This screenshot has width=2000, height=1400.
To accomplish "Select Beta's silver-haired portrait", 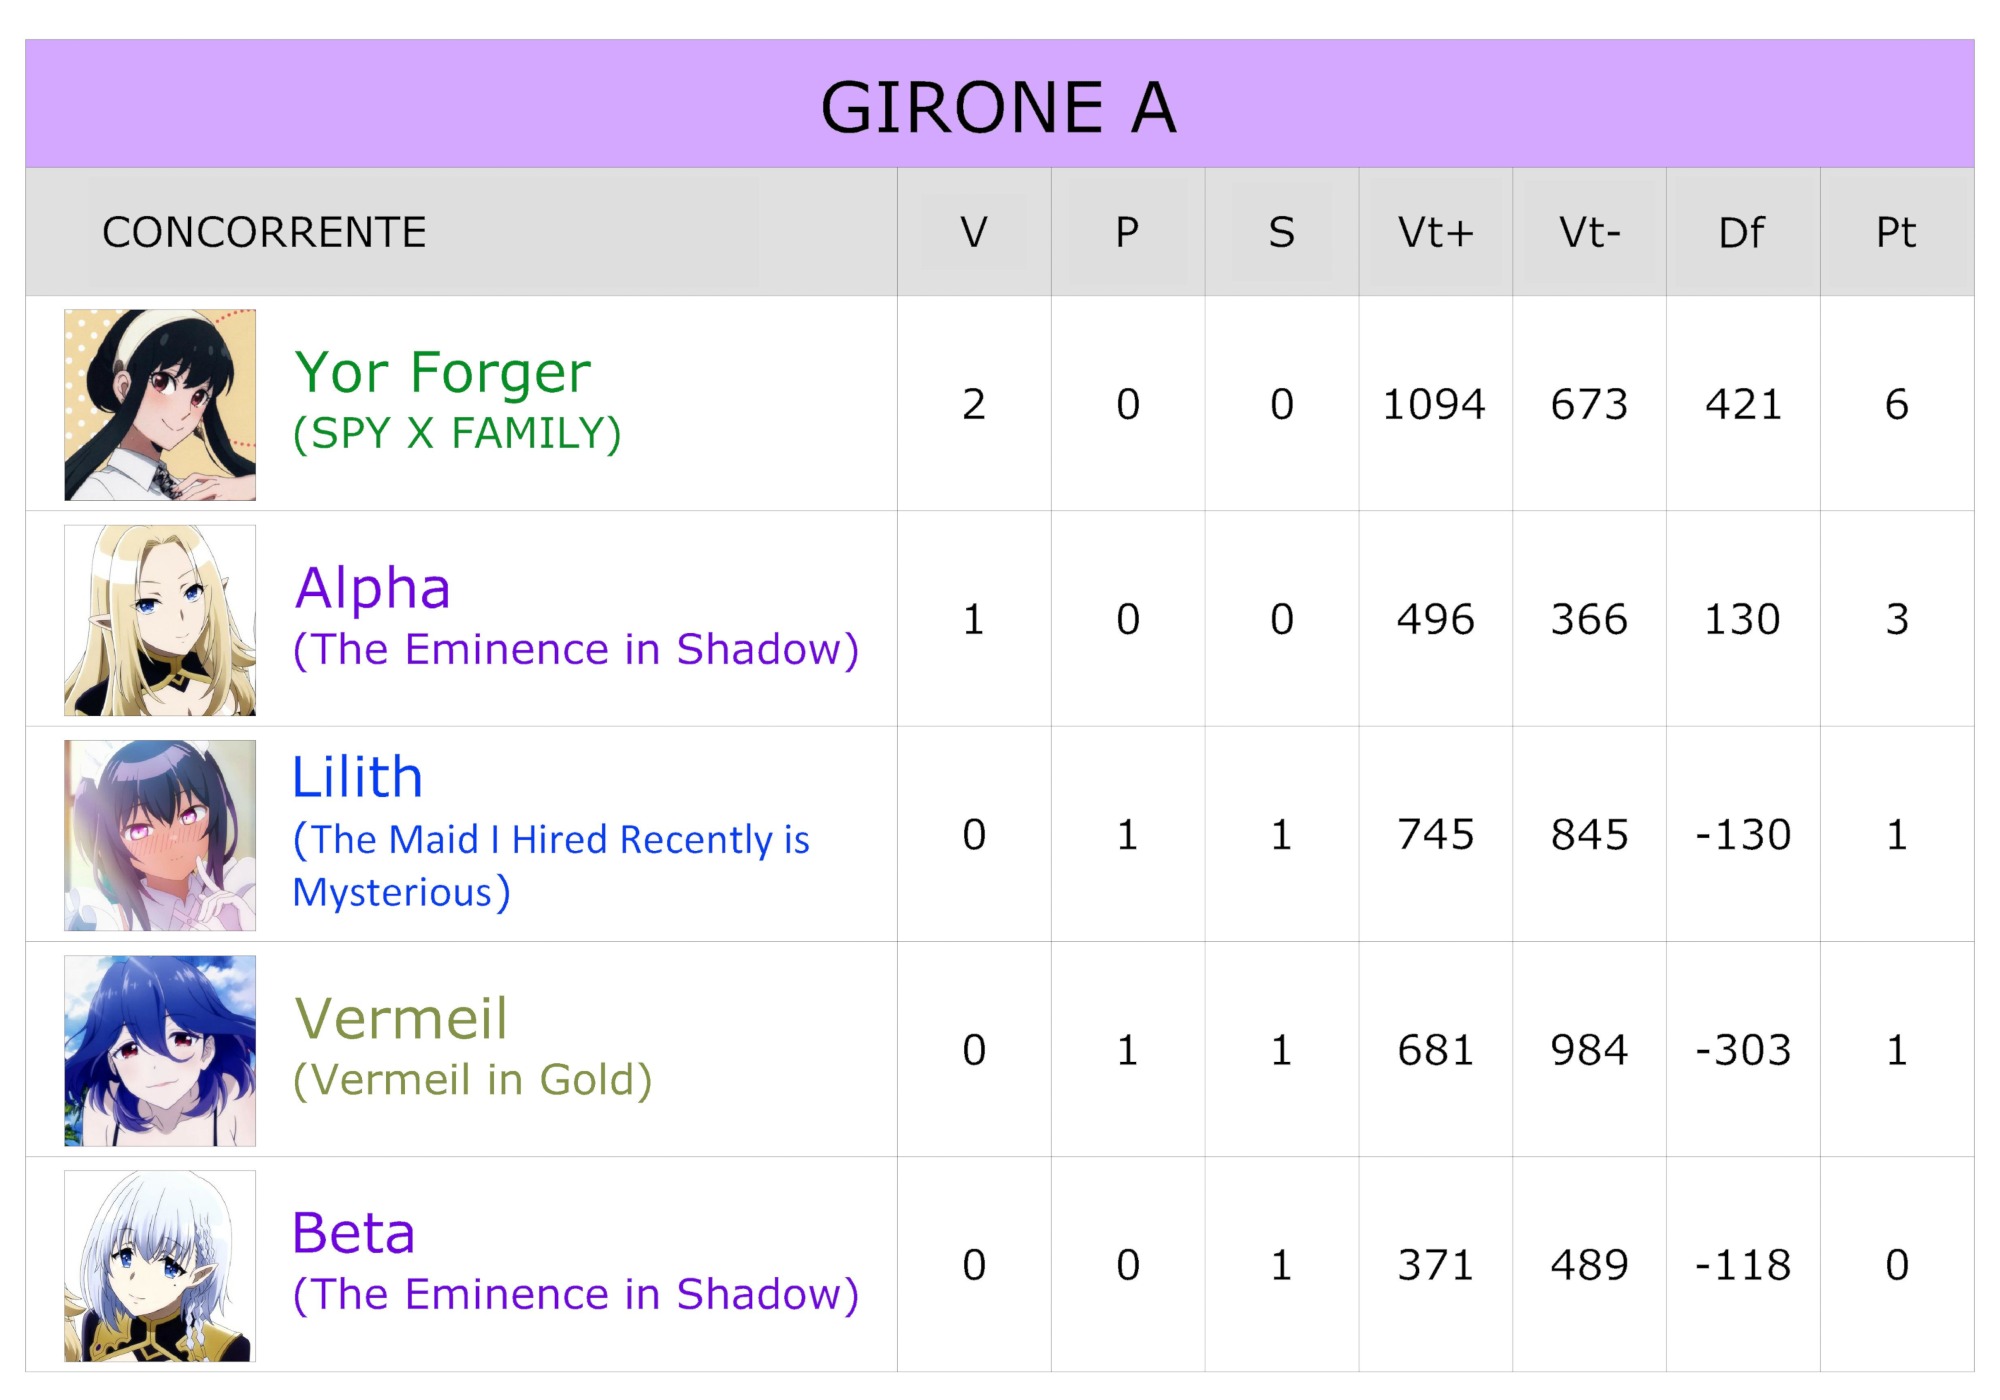I will pyautogui.click(x=160, y=1265).
